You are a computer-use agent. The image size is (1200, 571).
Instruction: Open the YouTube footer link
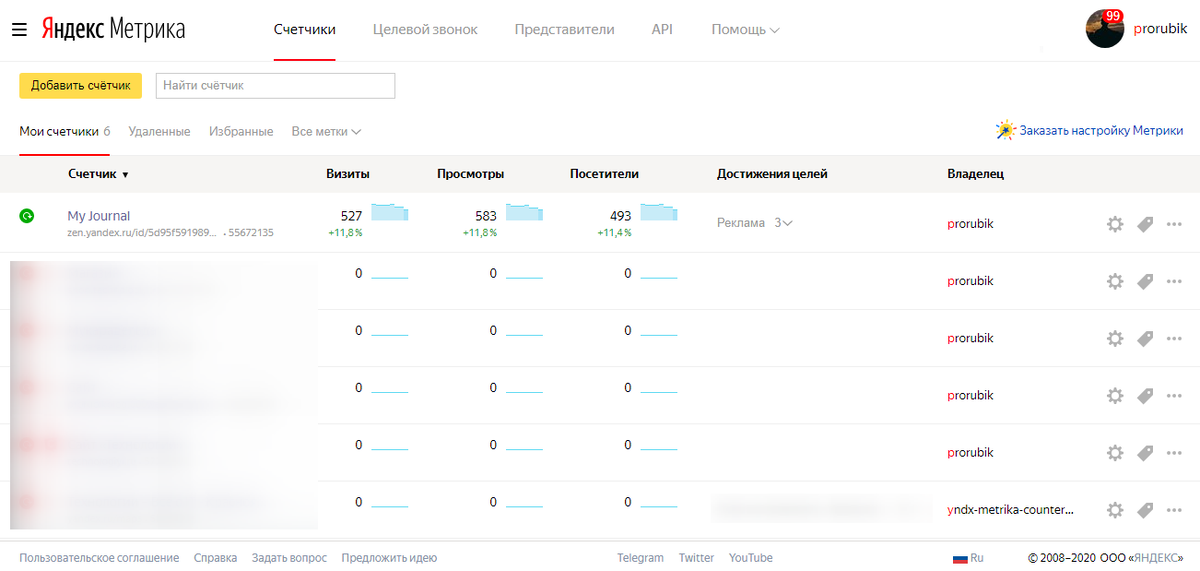[x=750, y=558]
